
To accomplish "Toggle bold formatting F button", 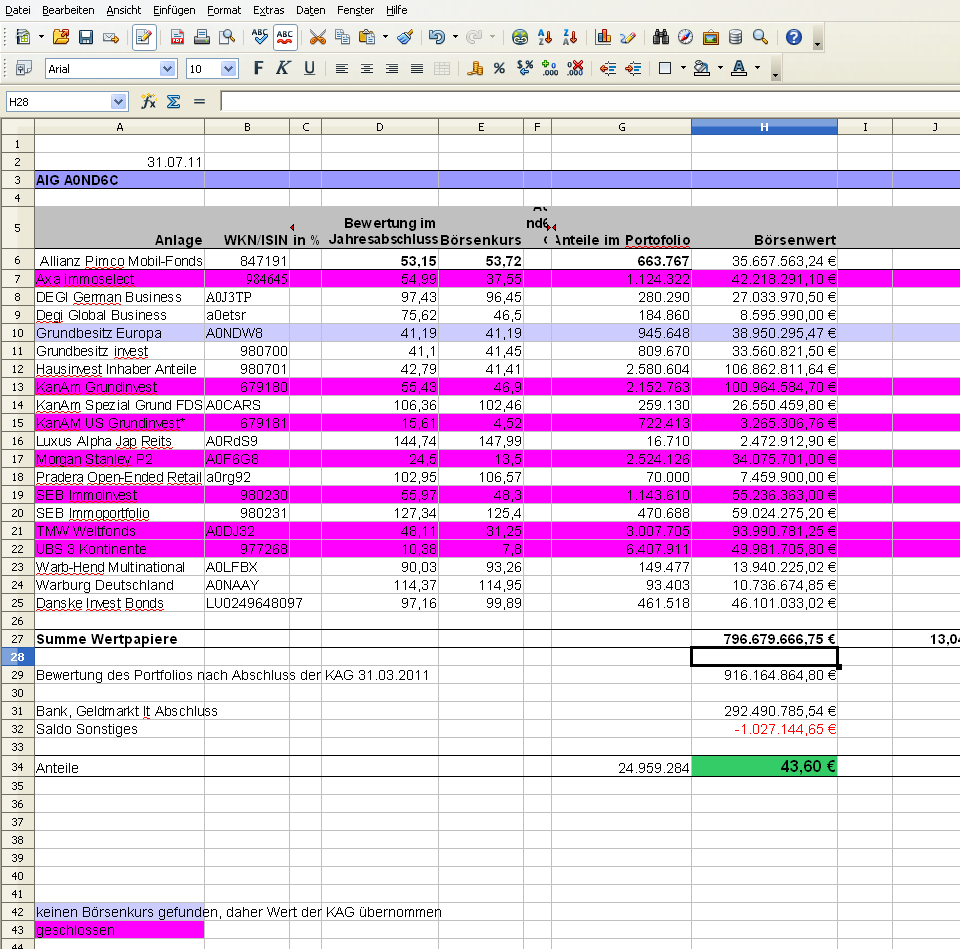I will 258,69.
